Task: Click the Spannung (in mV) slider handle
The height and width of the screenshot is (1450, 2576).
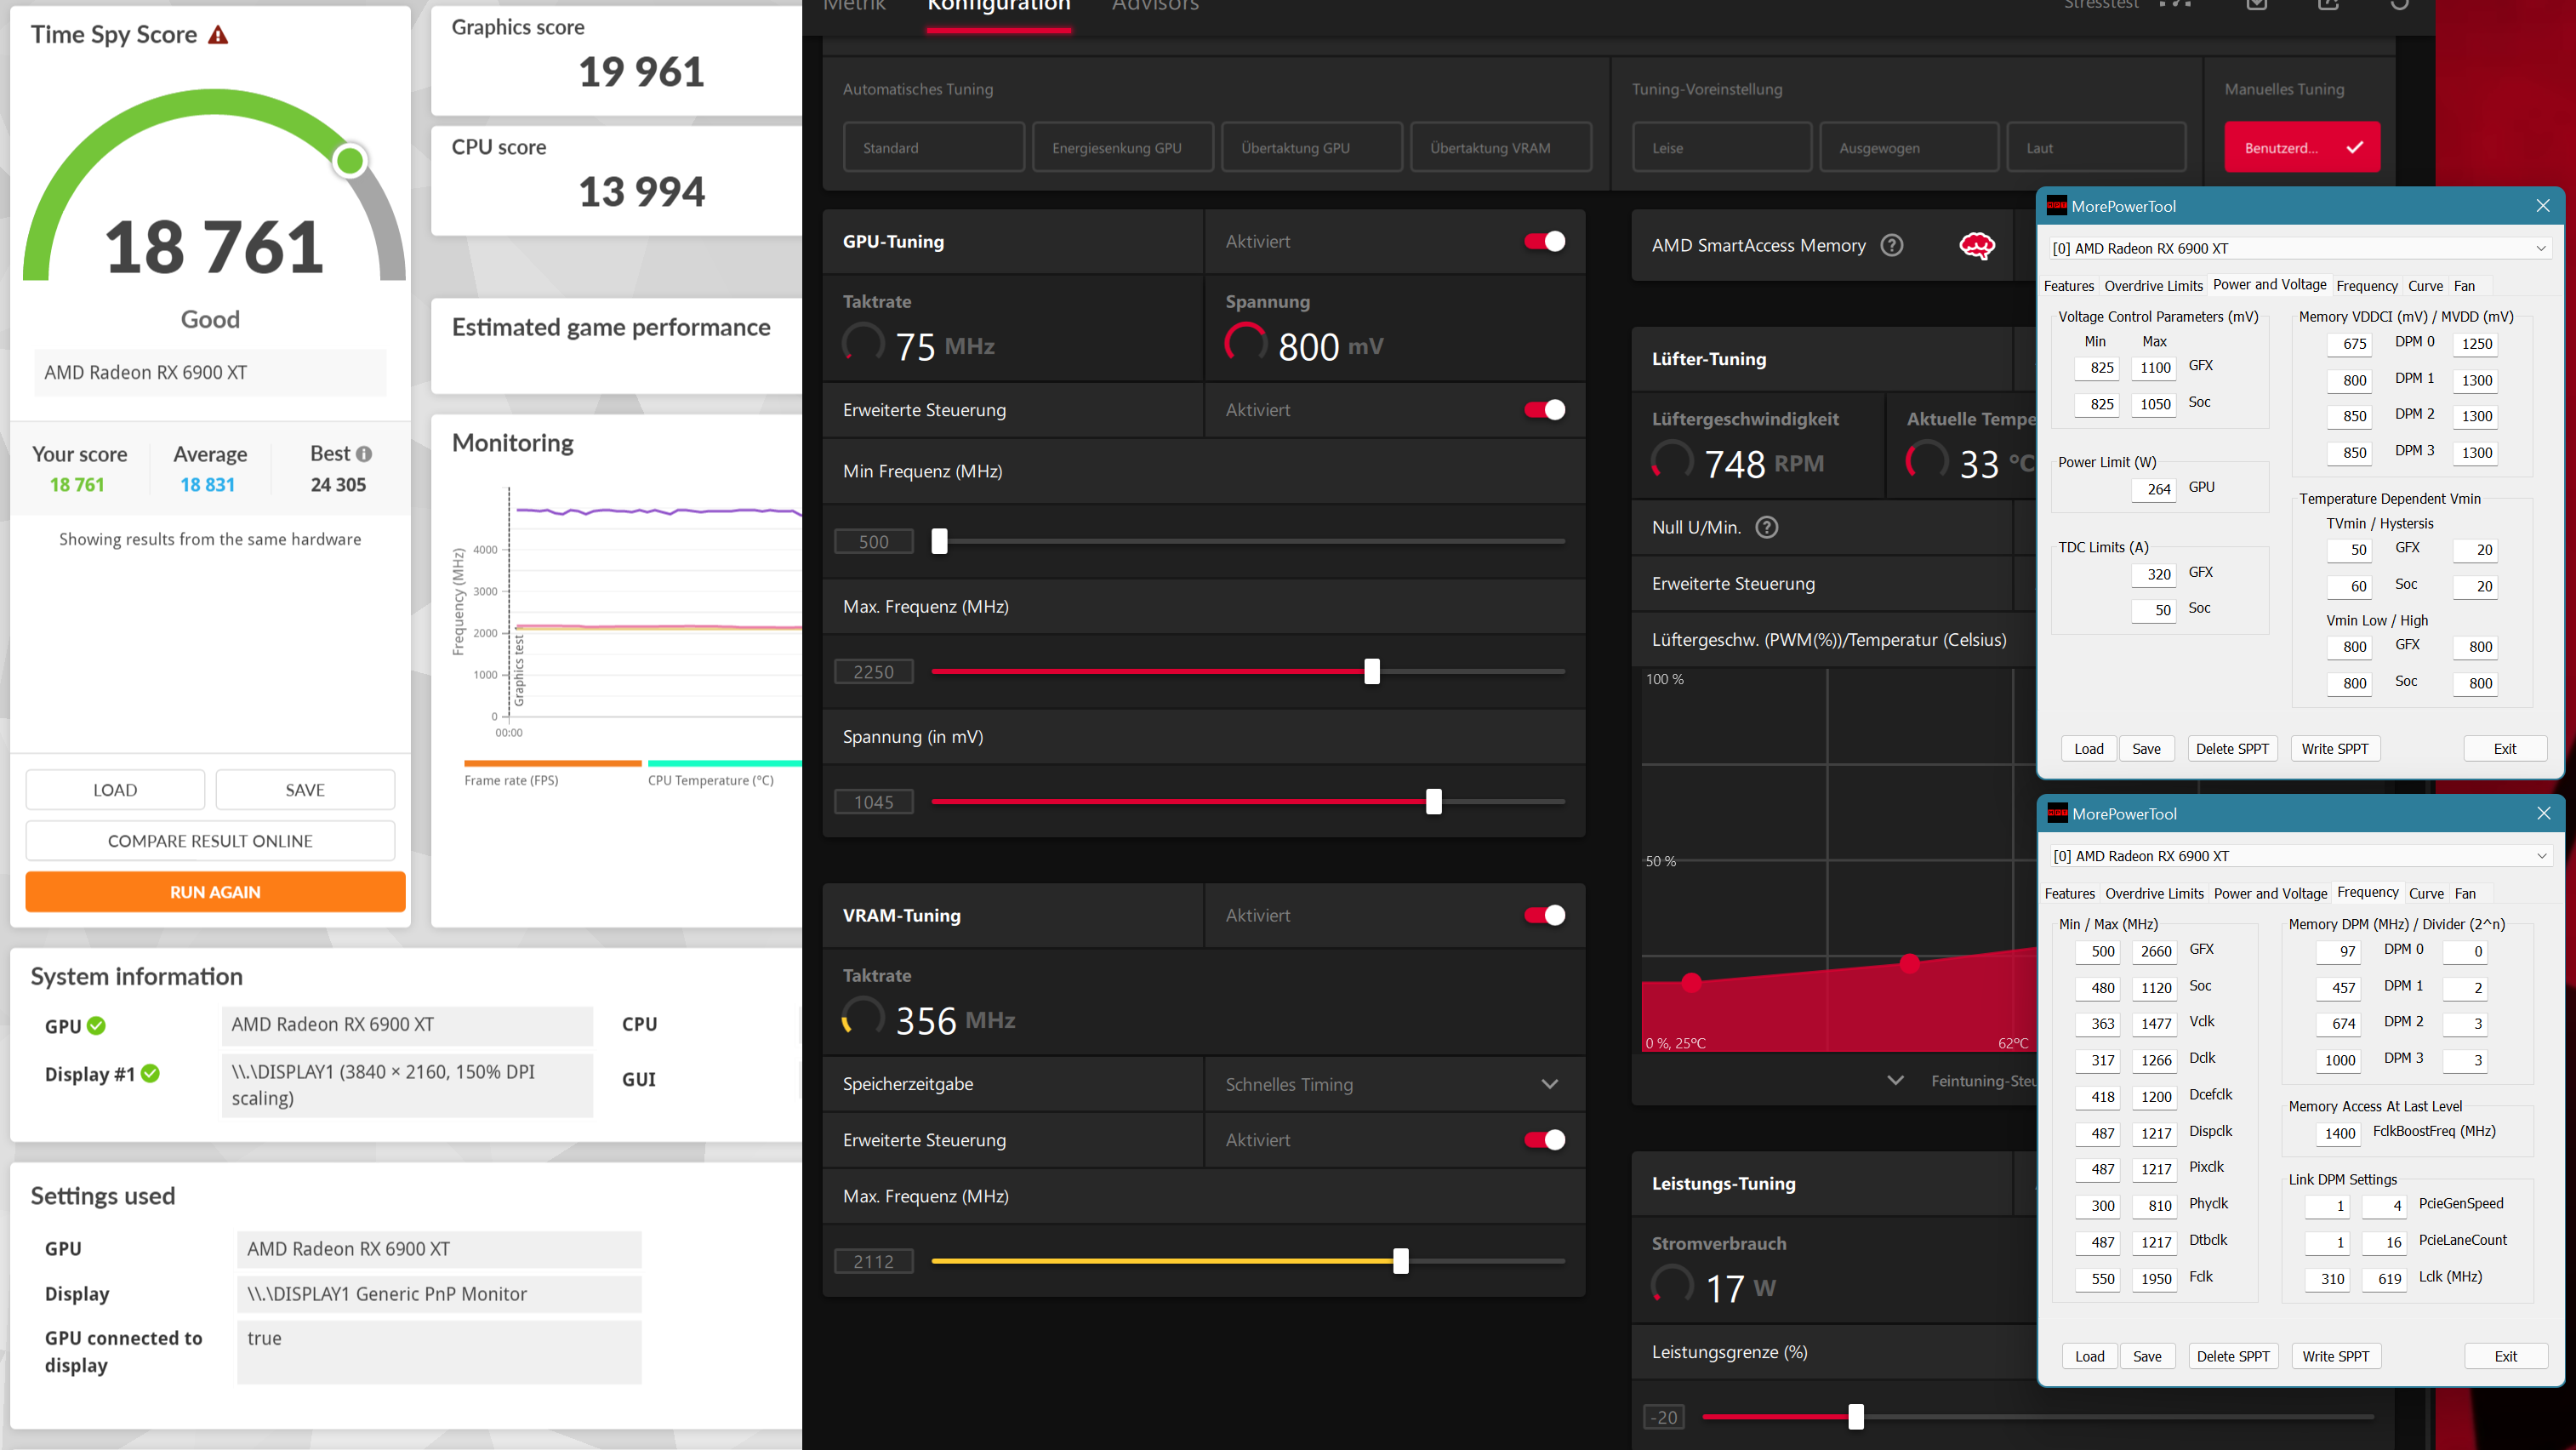Action: 1433,801
